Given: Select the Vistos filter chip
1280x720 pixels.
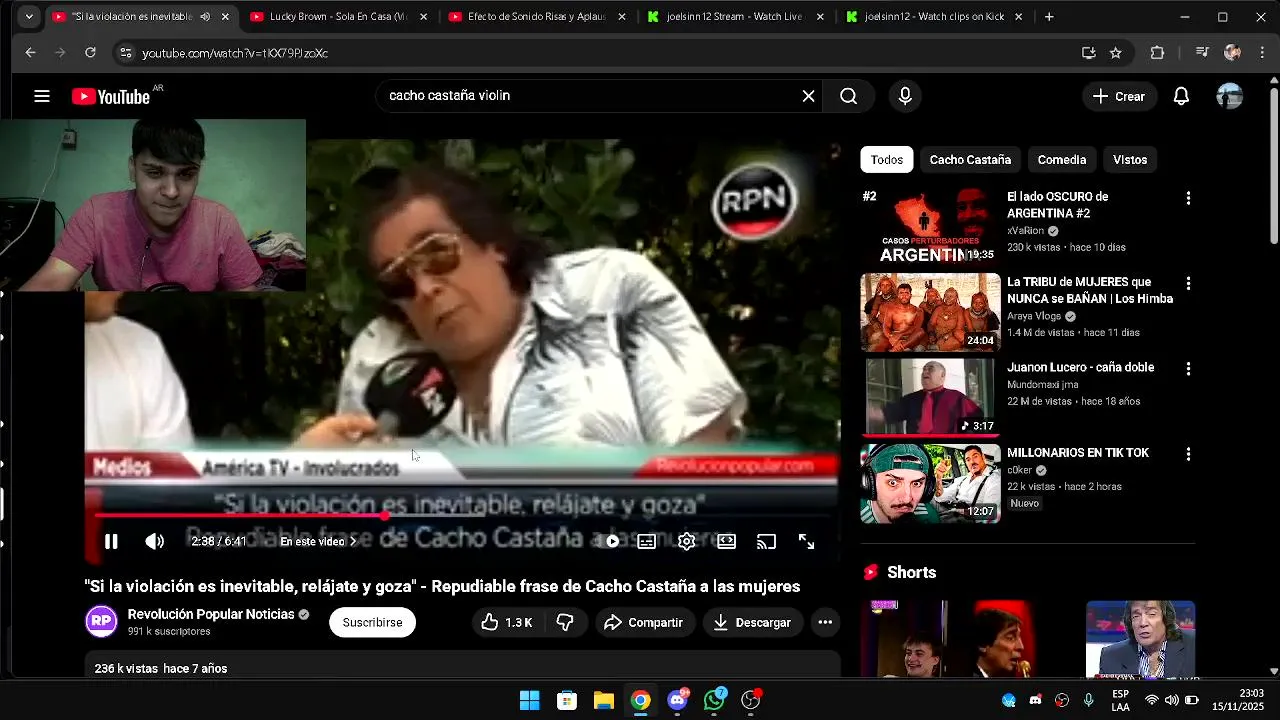Looking at the screenshot, I should pos(1130,160).
